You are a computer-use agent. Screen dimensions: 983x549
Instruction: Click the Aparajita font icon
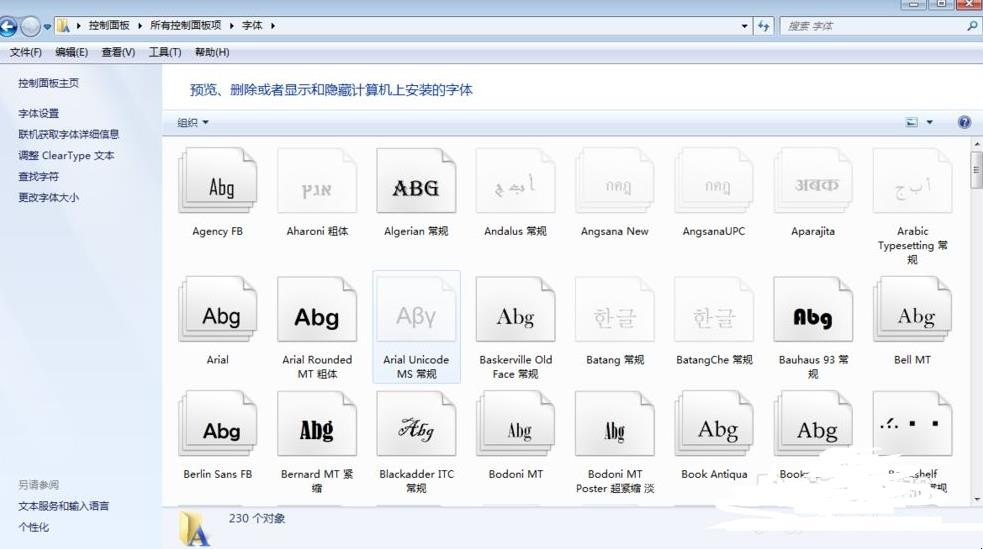pyautogui.click(x=812, y=183)
